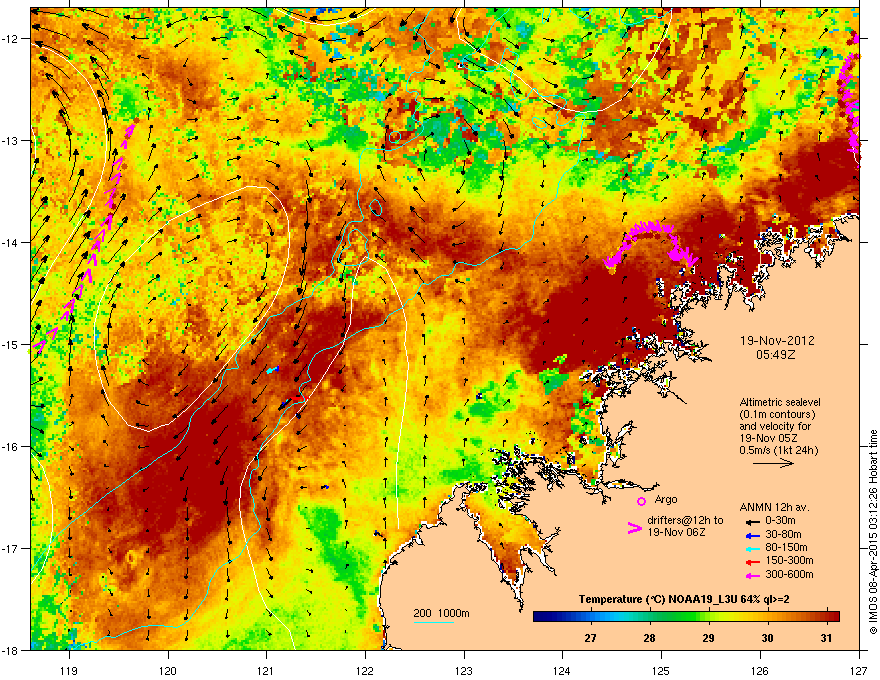Click the 'ANMN 12h av.' legend heading

point(774,507)
